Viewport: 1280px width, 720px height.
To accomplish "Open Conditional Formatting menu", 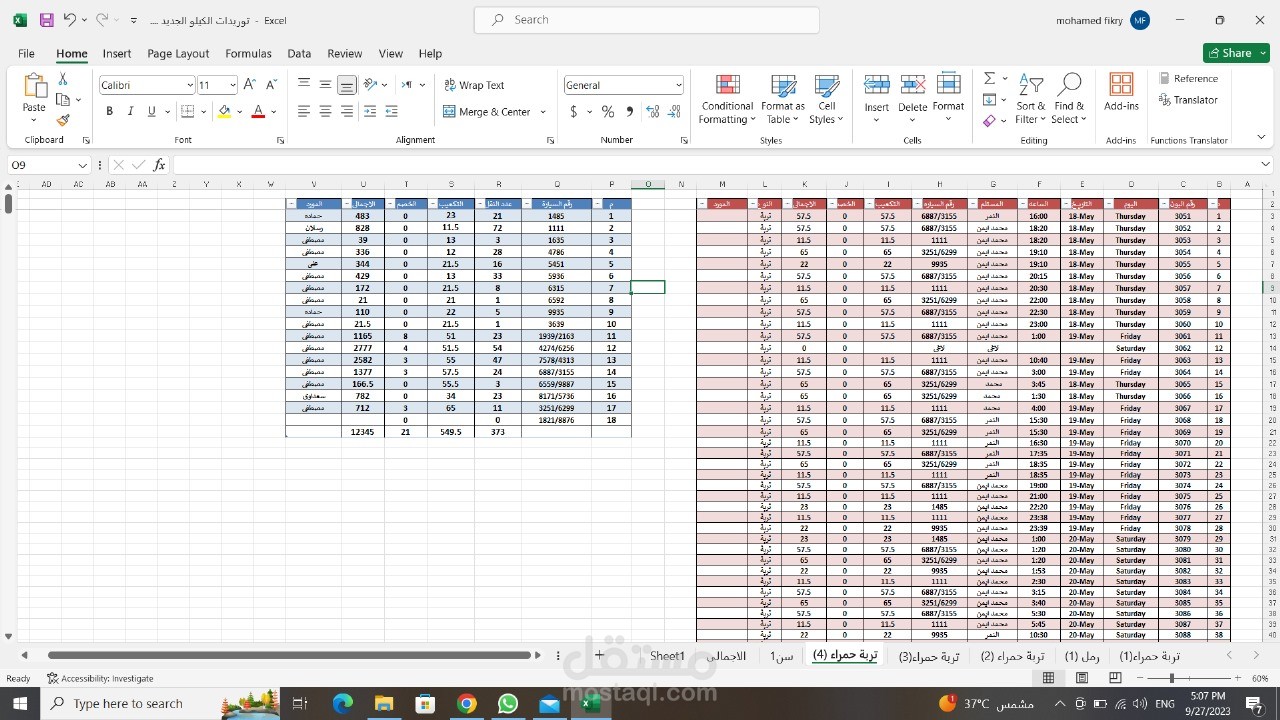I will pyautogui.click(x=727, y=99).
